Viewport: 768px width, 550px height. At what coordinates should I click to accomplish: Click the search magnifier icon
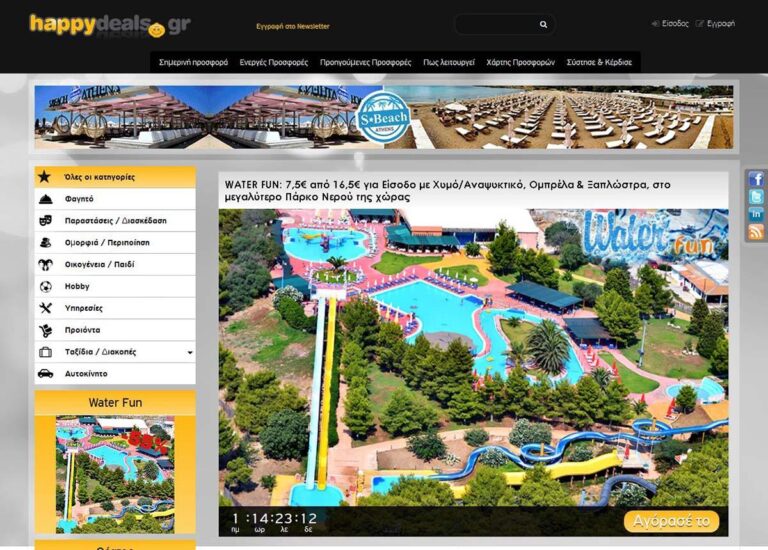click(543, 25)
